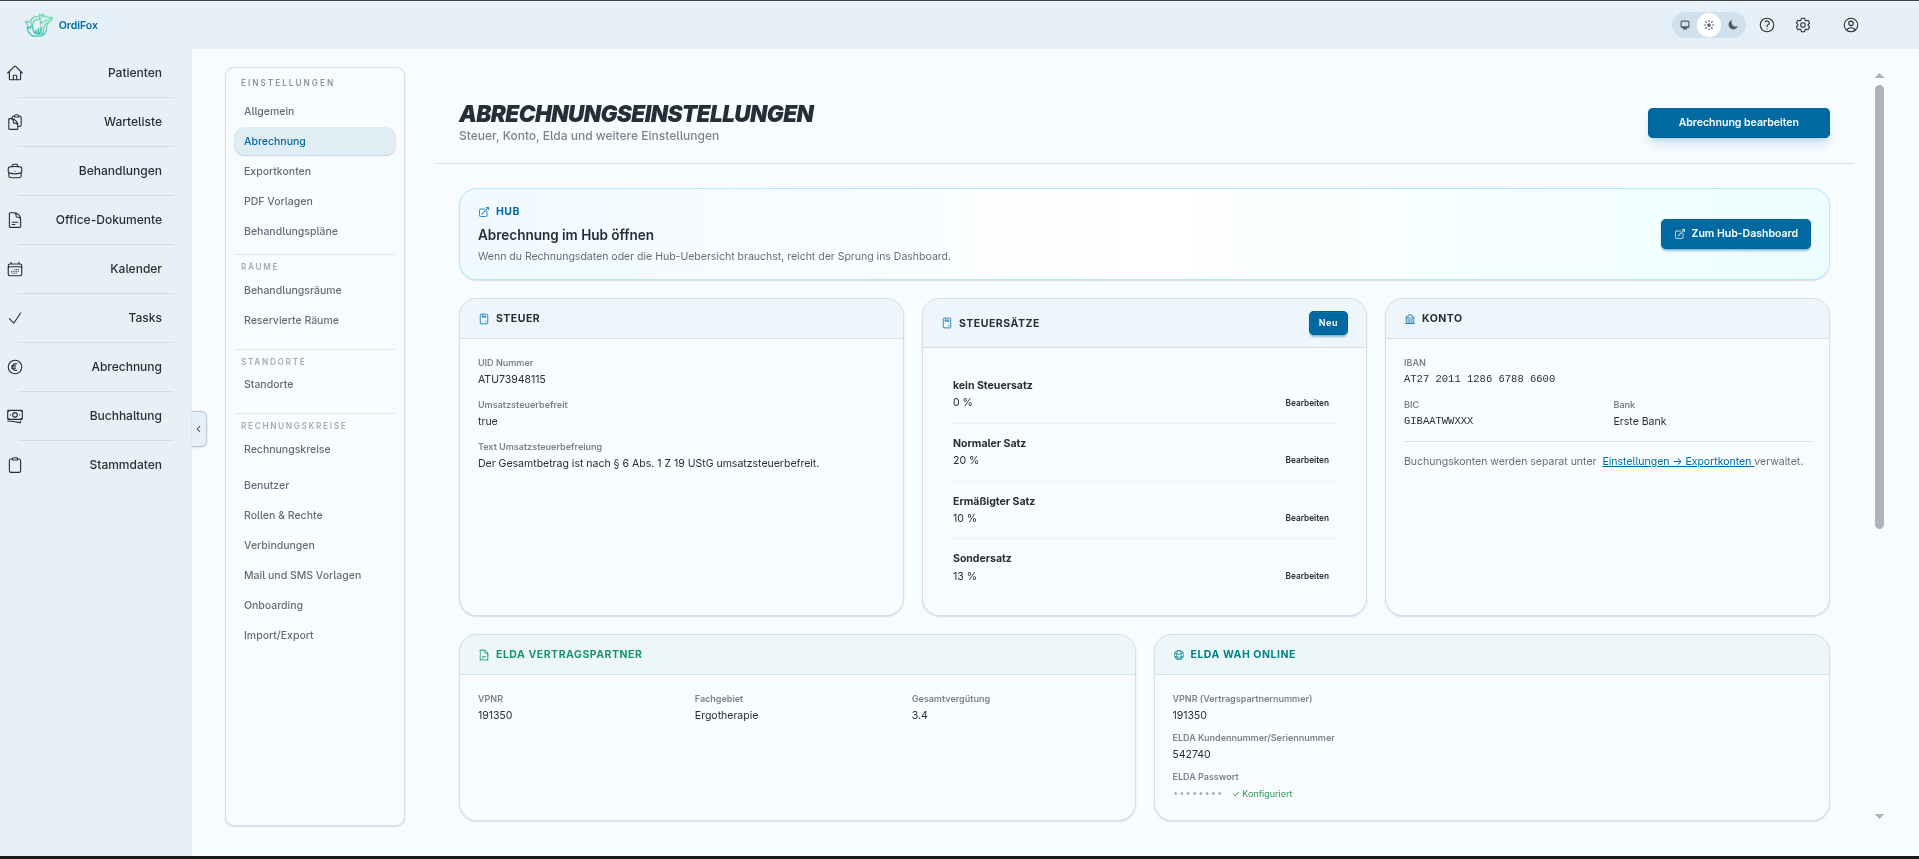Select Verbindungen settings entry
The width and height of the screenshot is (1919, 859).
pyautogui.click(x=315, y=545)
